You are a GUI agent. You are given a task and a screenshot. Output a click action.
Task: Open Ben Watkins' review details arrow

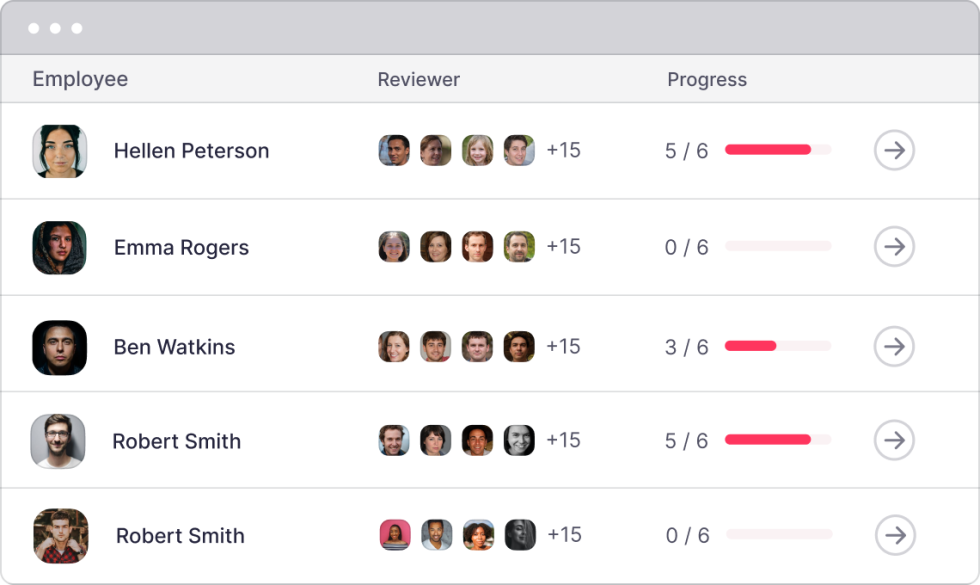[894, 347]
